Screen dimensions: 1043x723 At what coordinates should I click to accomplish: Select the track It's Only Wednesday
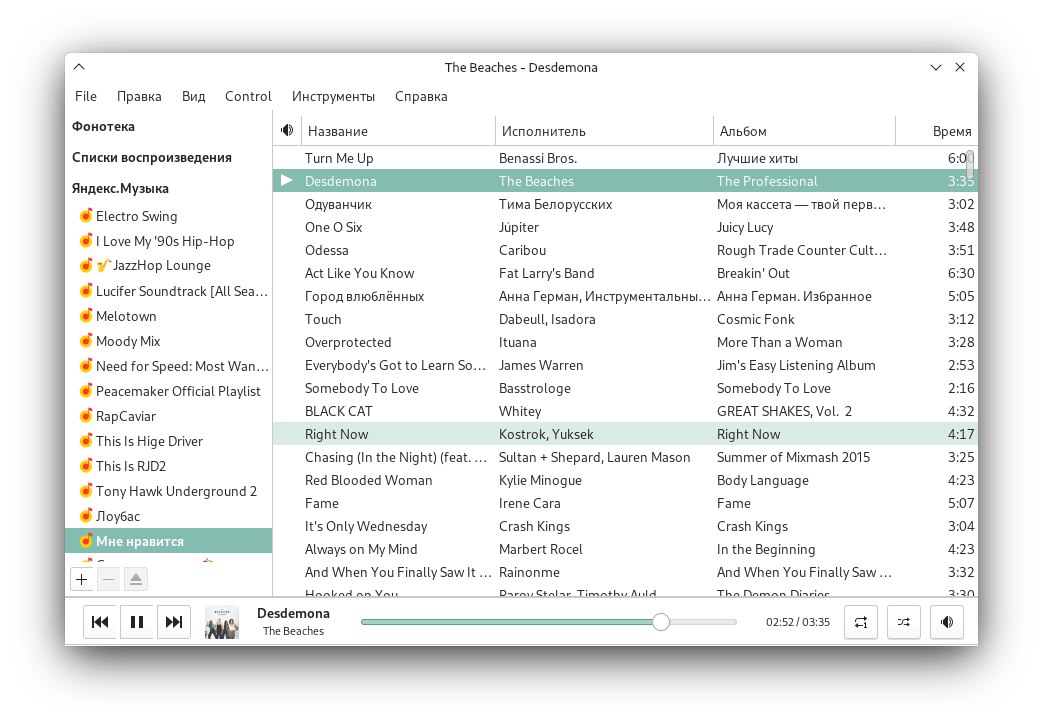(x=625, y=526)
